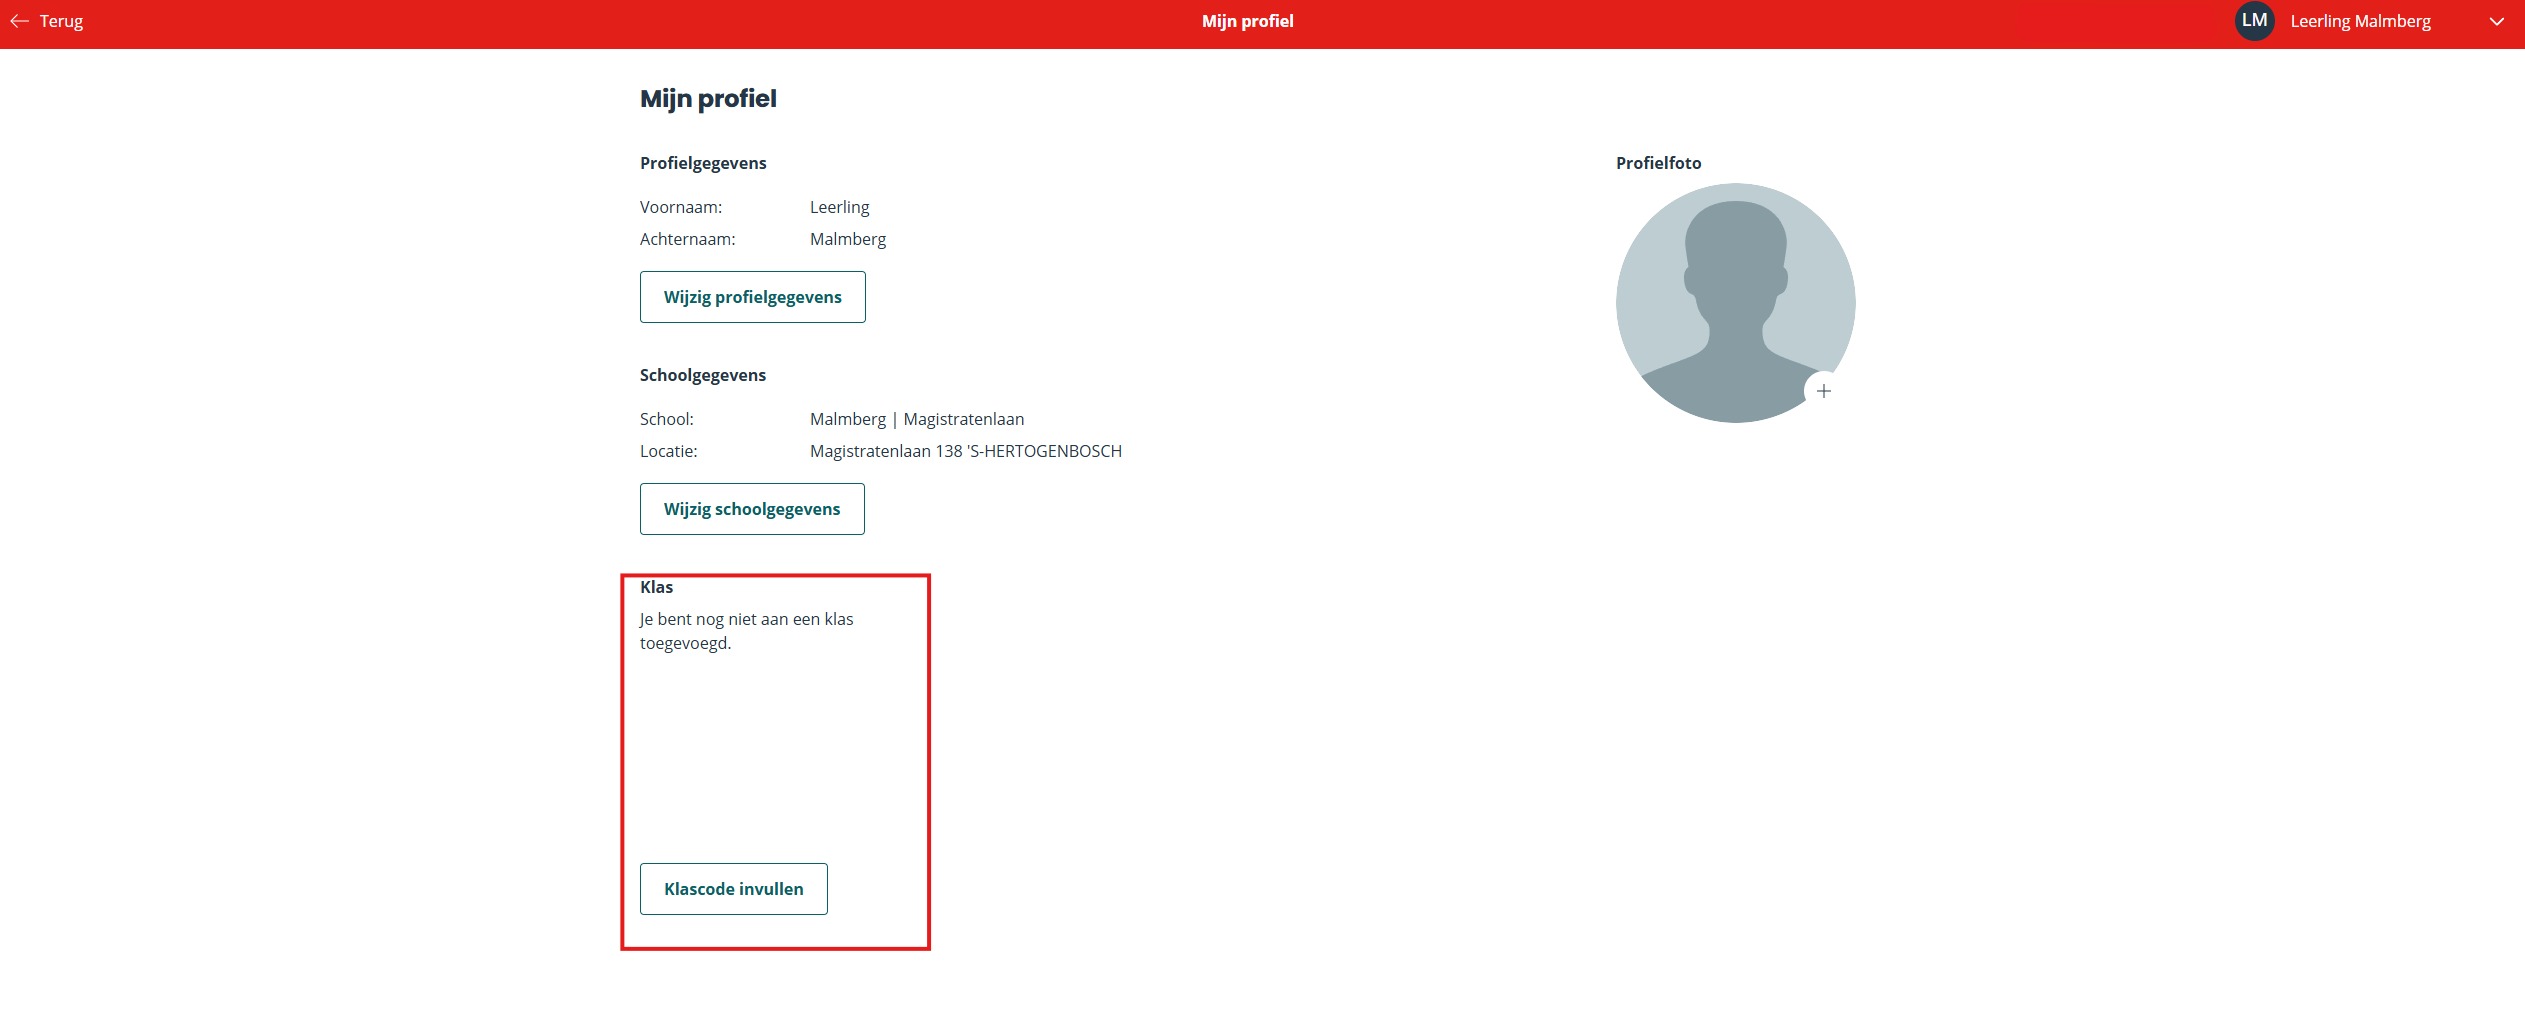This screenshot has width=2525, height=1022.
Task: Select the Voornaam value 'Leerling'
Action: pos(839,207)
